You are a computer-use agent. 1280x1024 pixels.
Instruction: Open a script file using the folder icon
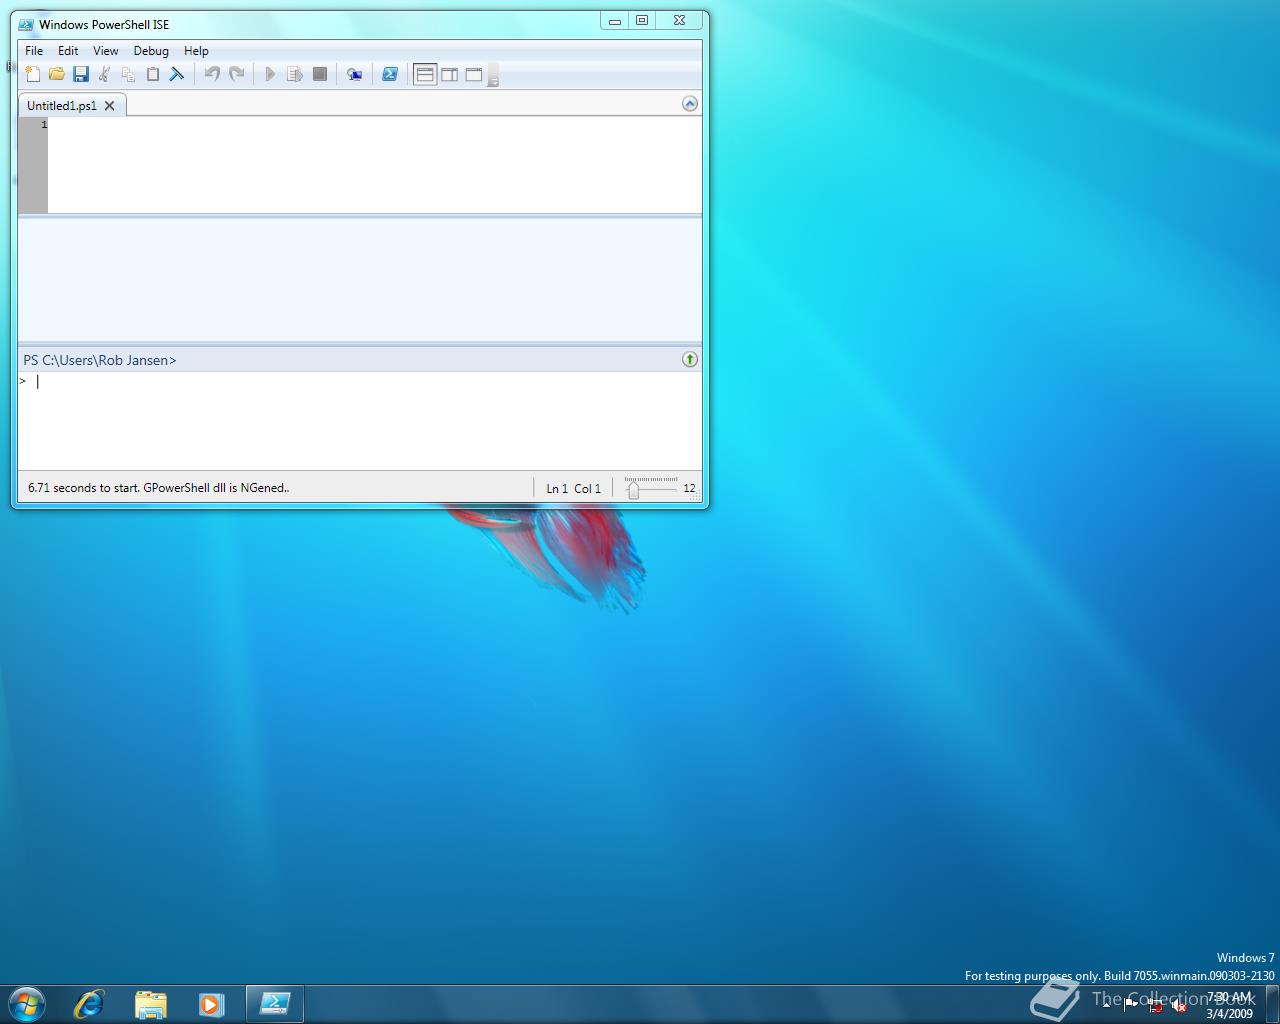click(57, 74)
